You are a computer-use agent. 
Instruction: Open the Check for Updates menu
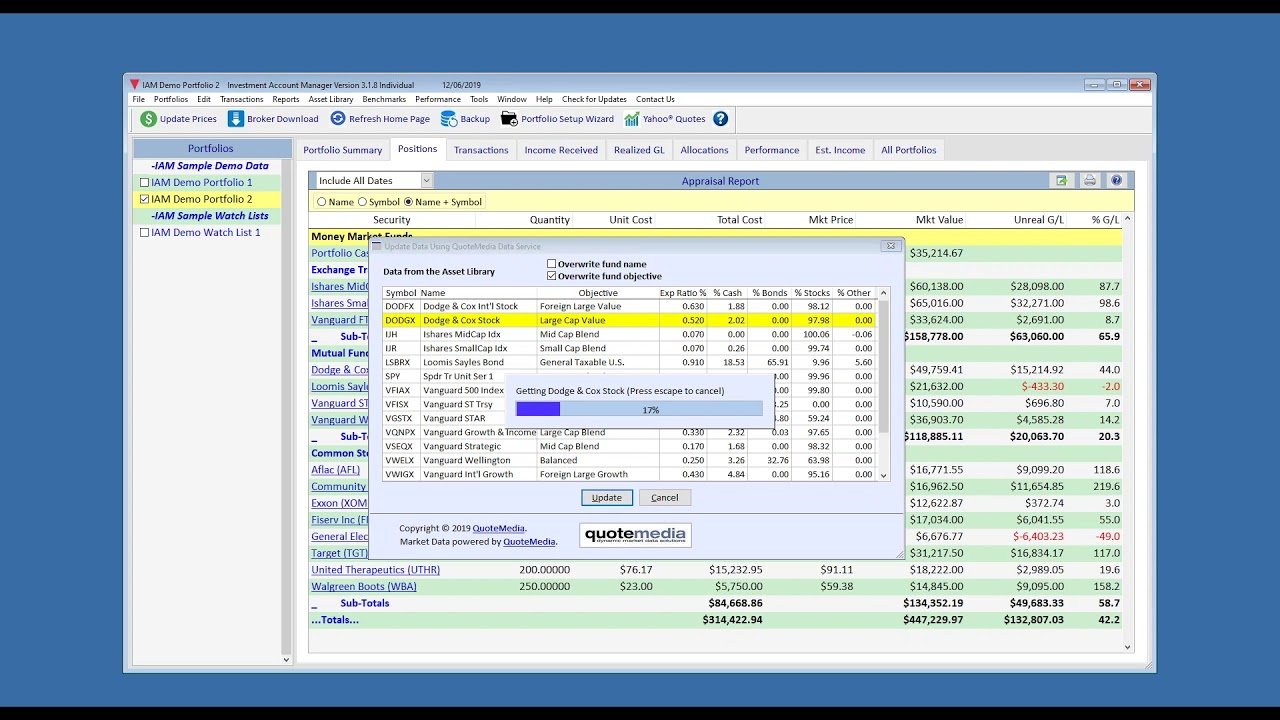(x=594, y=99)
